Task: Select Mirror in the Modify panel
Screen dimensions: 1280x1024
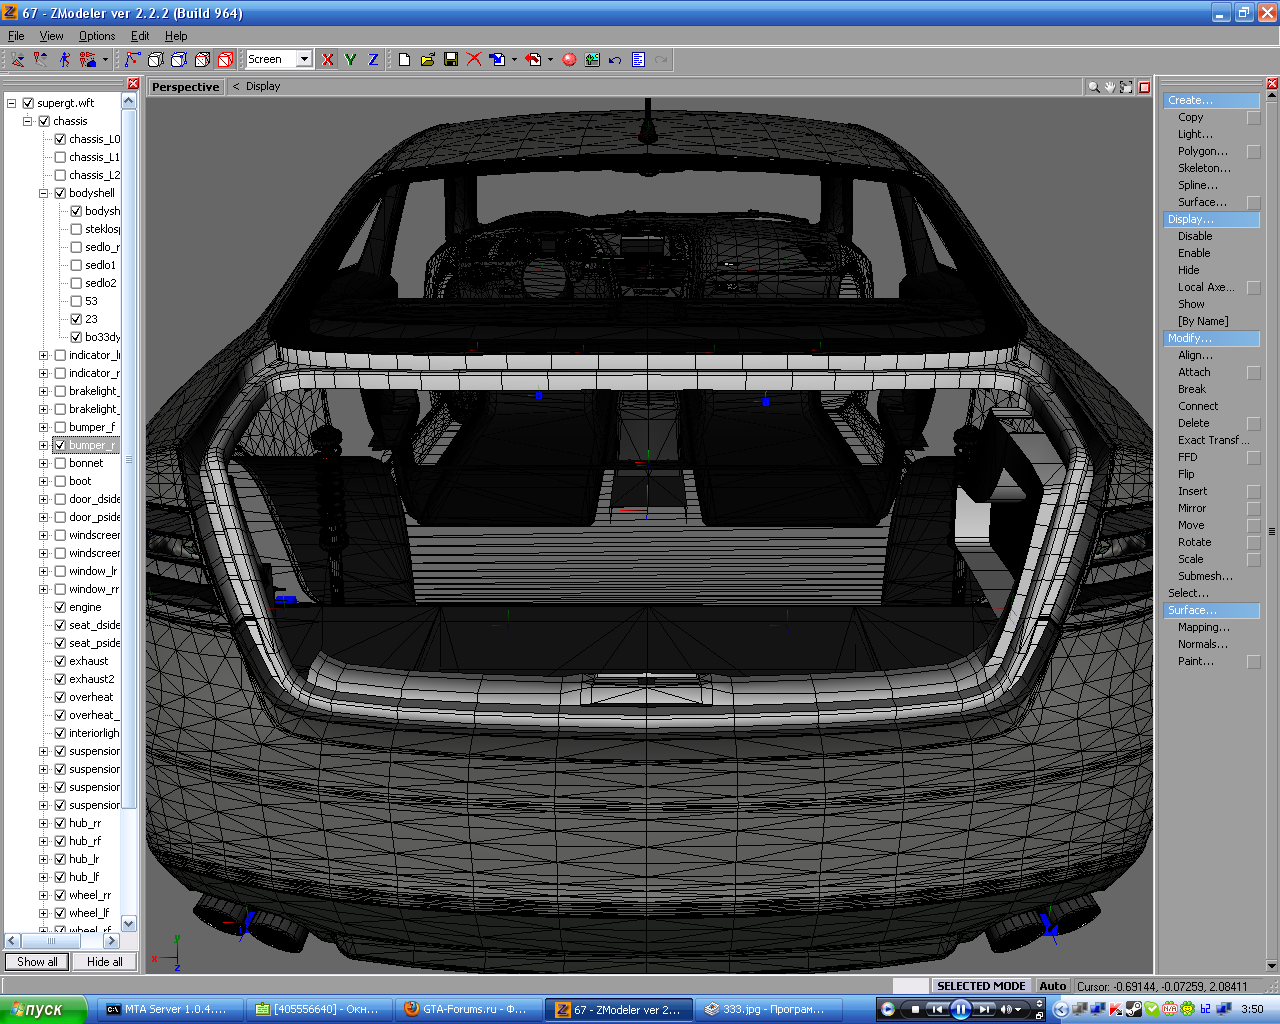Action: tap(1191, 508)
